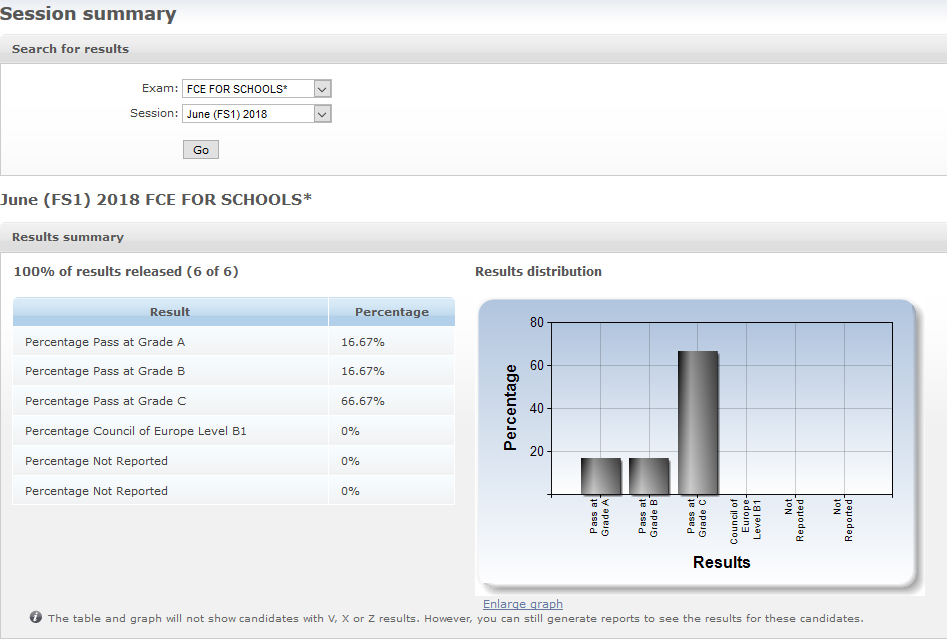The width and height of the screenshot is (947, 640).
Task: Click the 16.67% value for Grade A
Action: [x=362, y=342]
